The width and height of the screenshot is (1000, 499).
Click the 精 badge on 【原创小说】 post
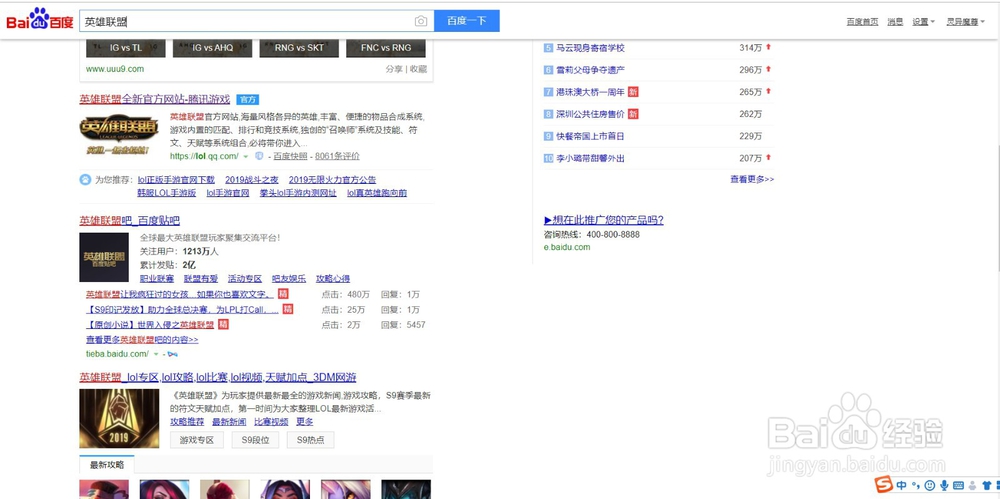tap(224, 325)
